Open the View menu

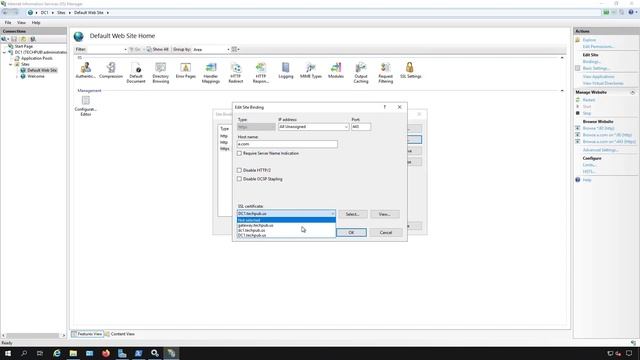tap(21, 23)
